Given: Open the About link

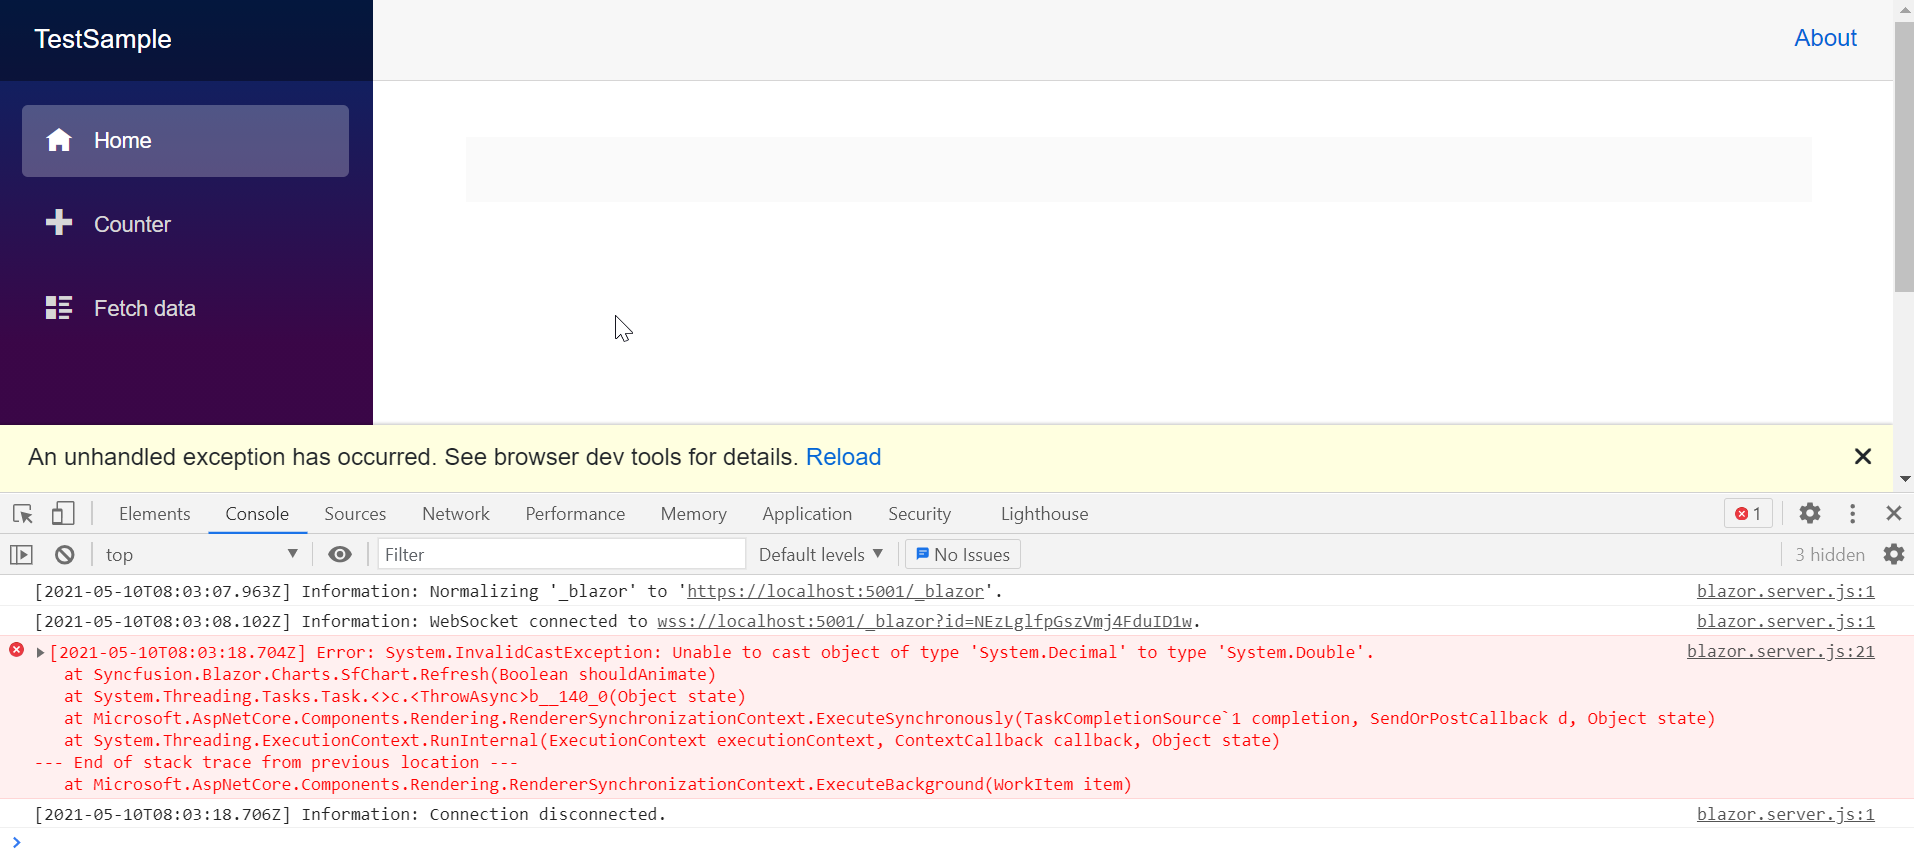Looking at the screenshot, I should 1825,38.
